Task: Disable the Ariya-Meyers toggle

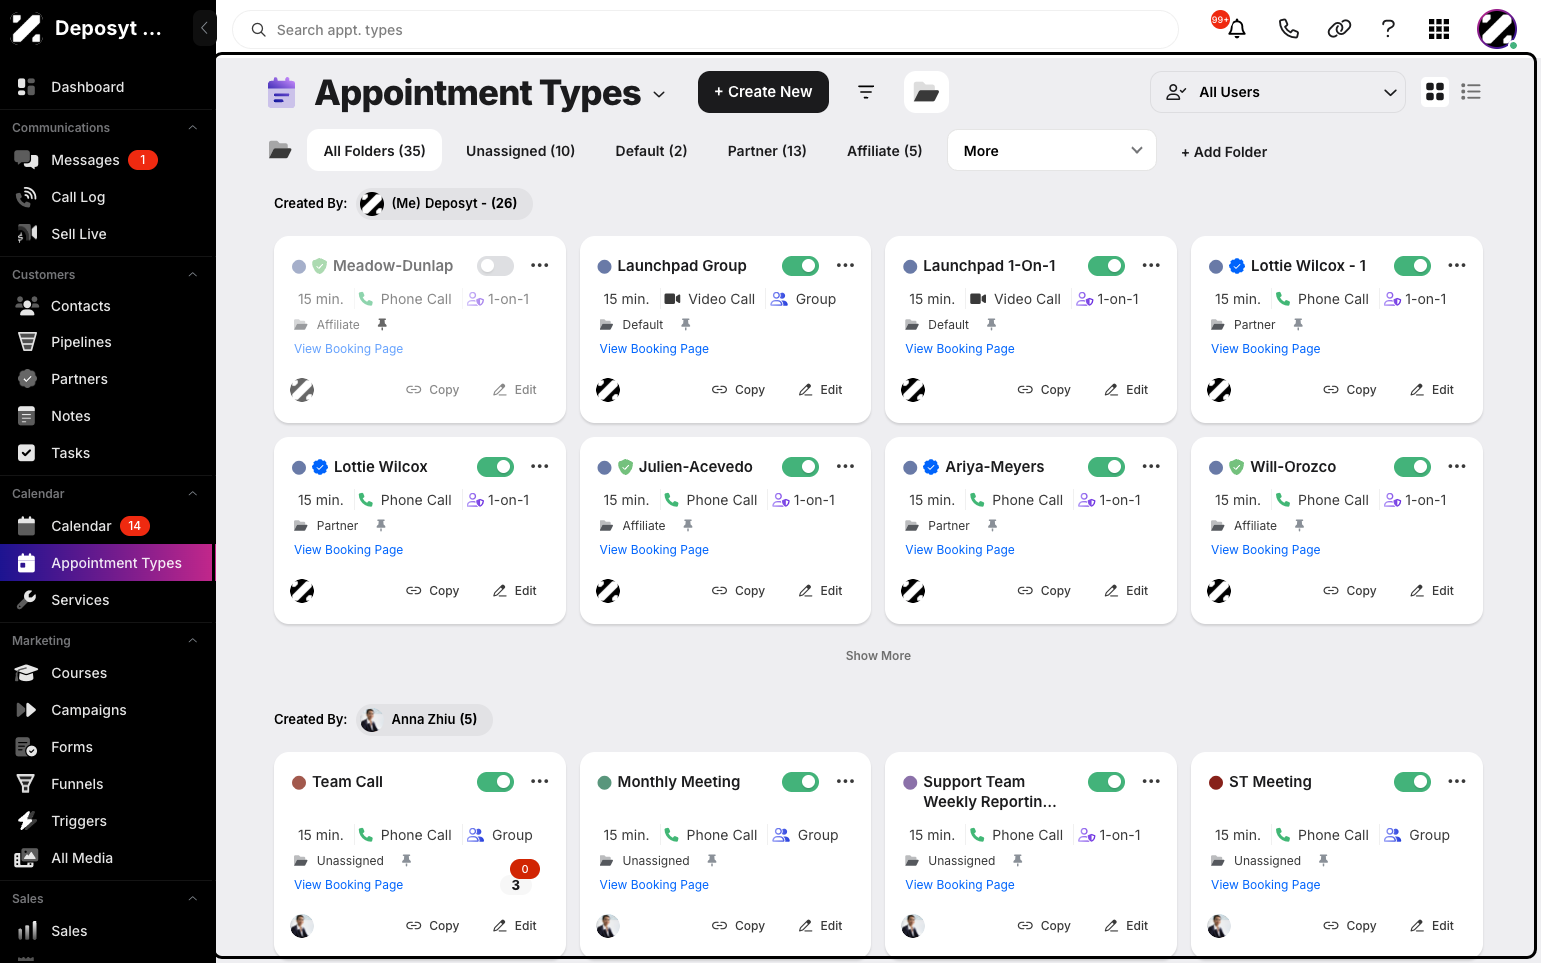Action: point(1106,467)
